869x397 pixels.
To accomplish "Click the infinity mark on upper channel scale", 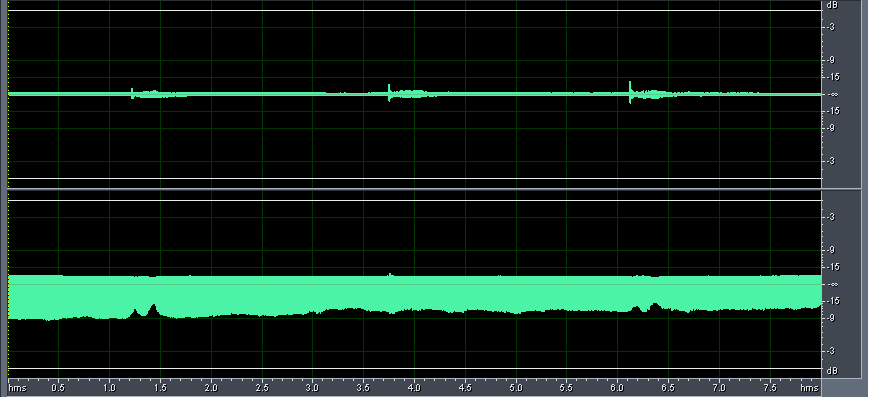I will pos(831,94).
